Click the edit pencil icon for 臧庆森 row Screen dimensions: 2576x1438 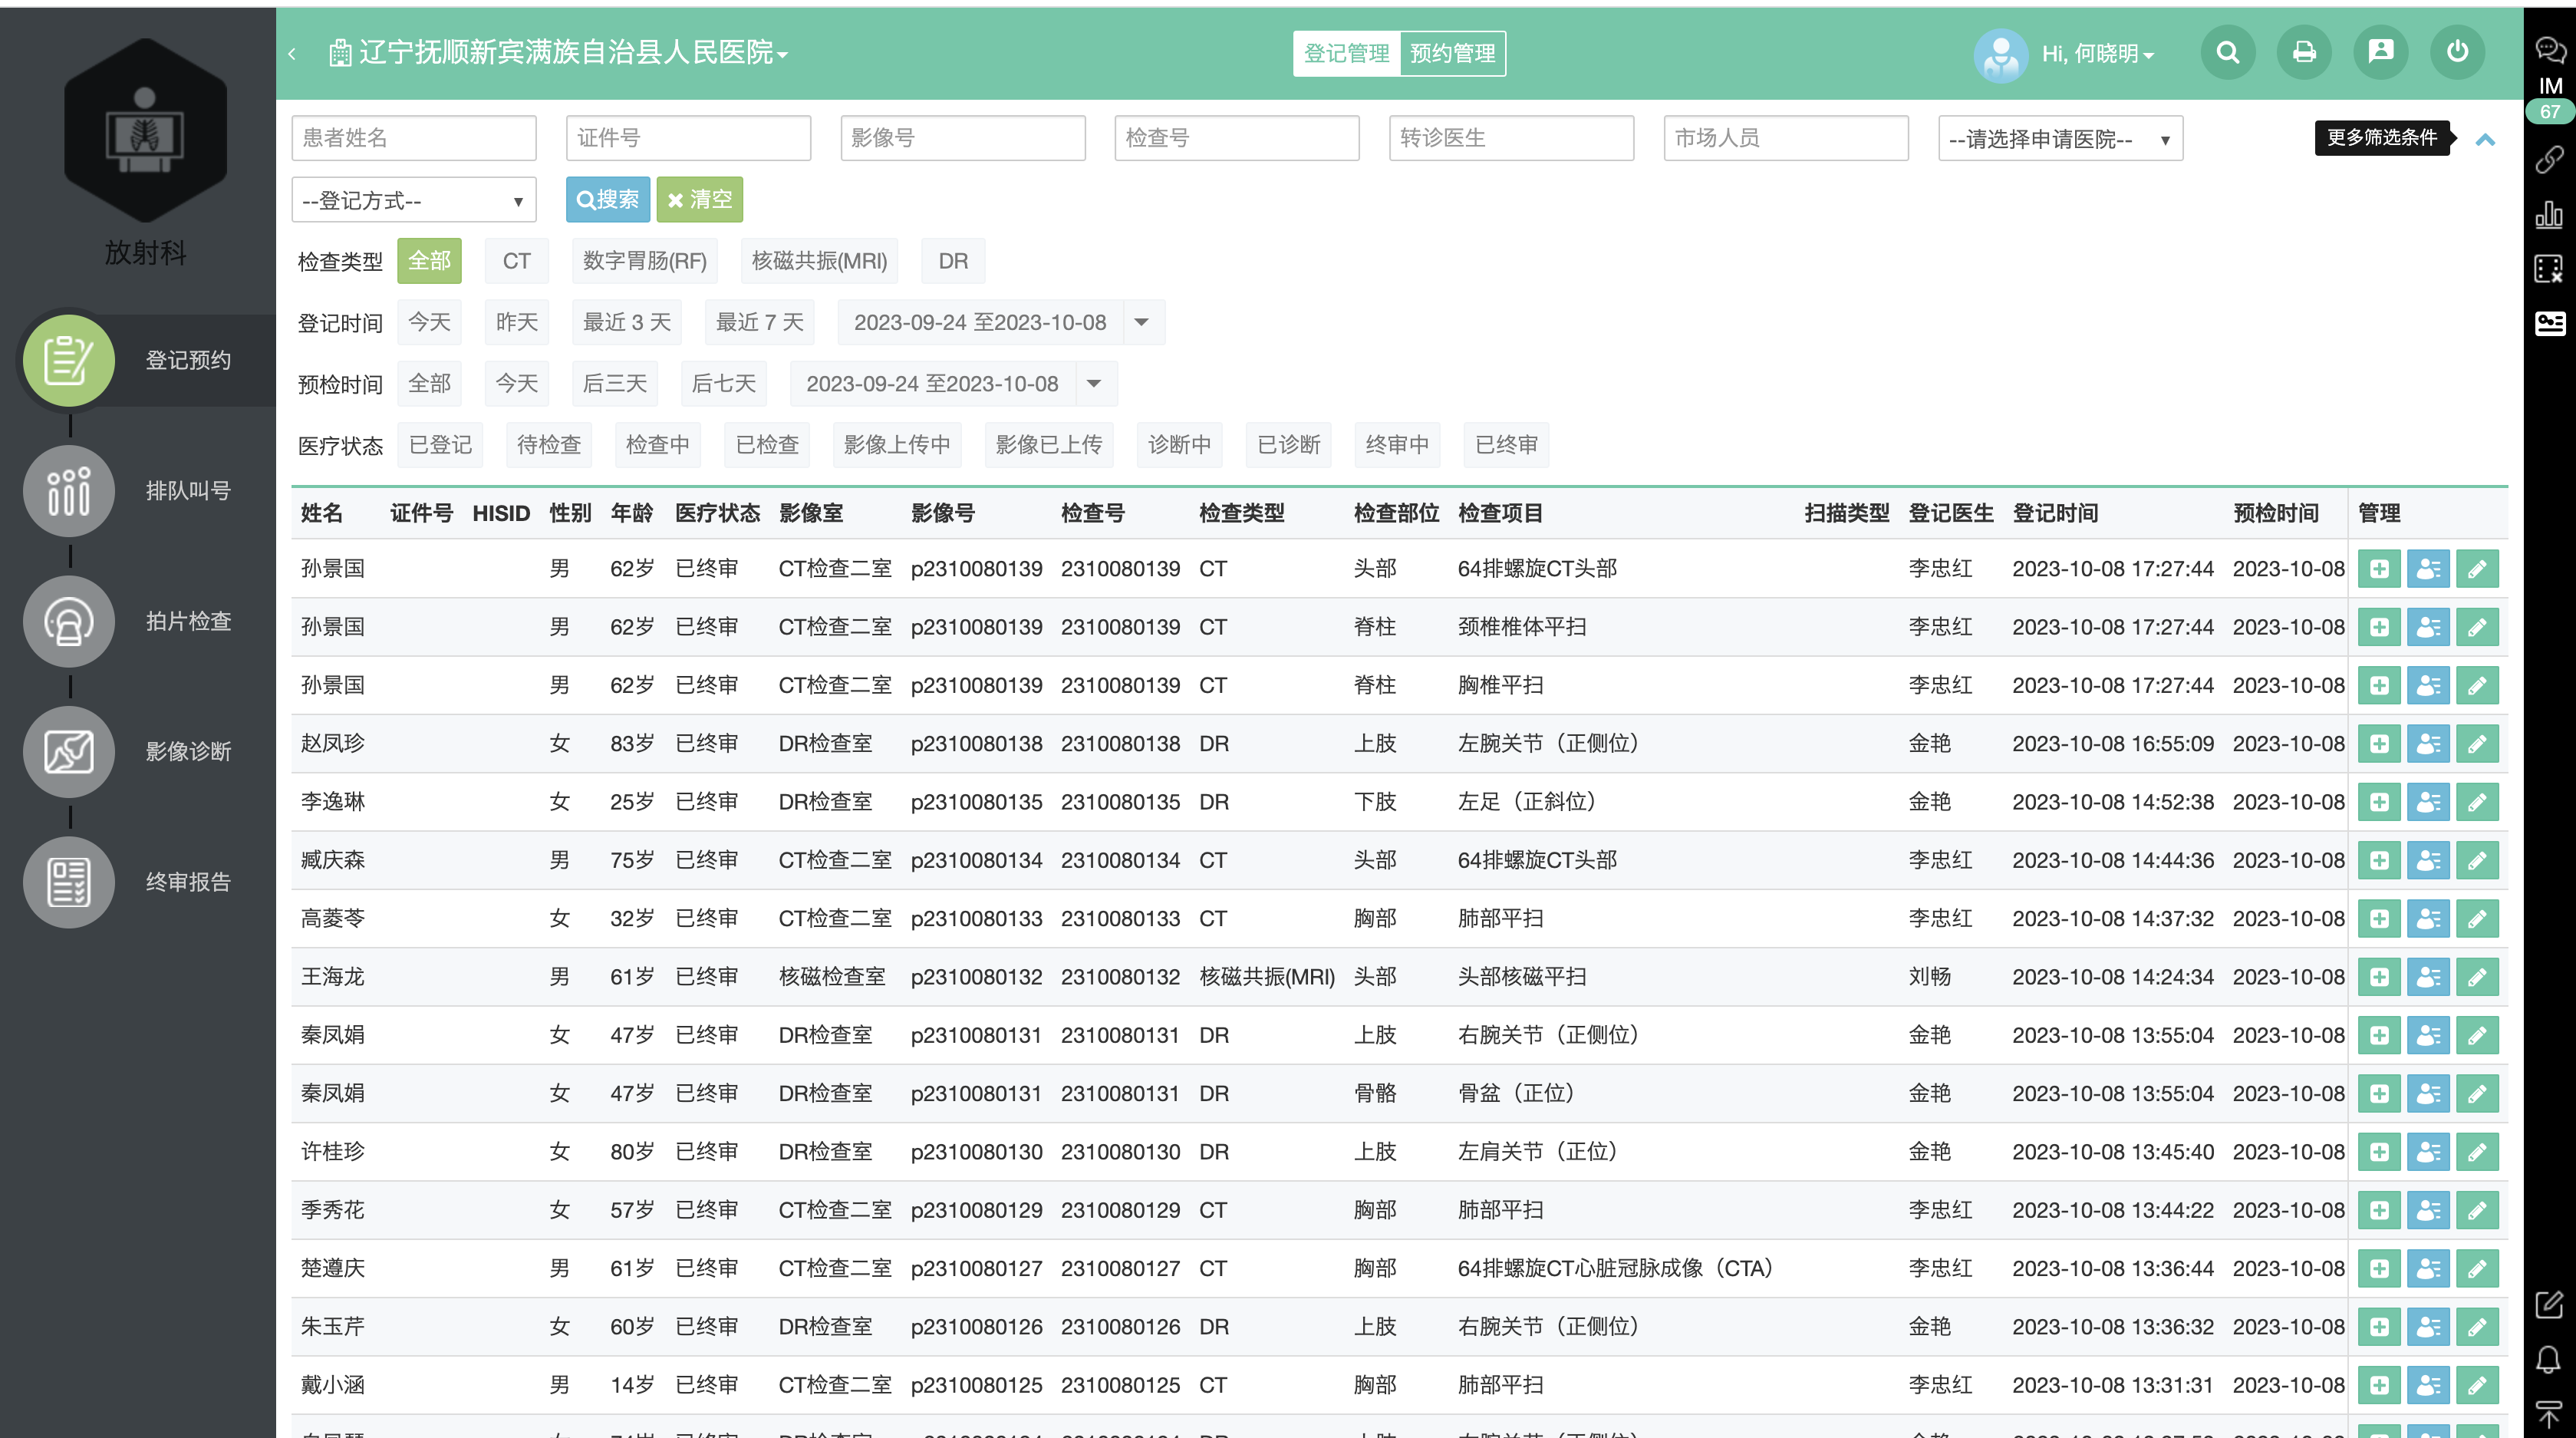tap(2477, 860)
